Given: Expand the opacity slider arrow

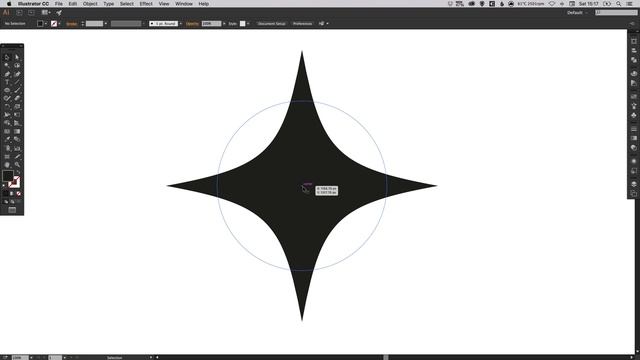Looking at the screenshot, I should point(224,24).
